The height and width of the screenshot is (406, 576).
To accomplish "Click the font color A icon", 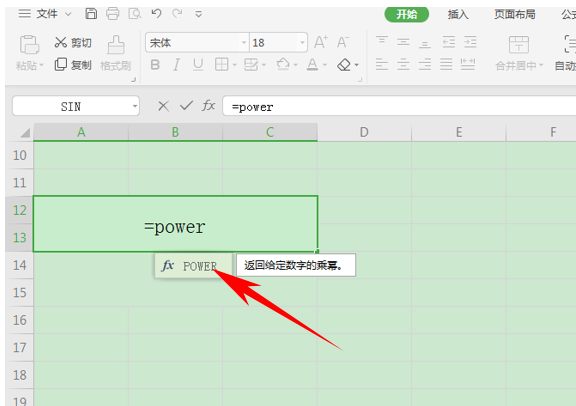I will coord(312,65).
